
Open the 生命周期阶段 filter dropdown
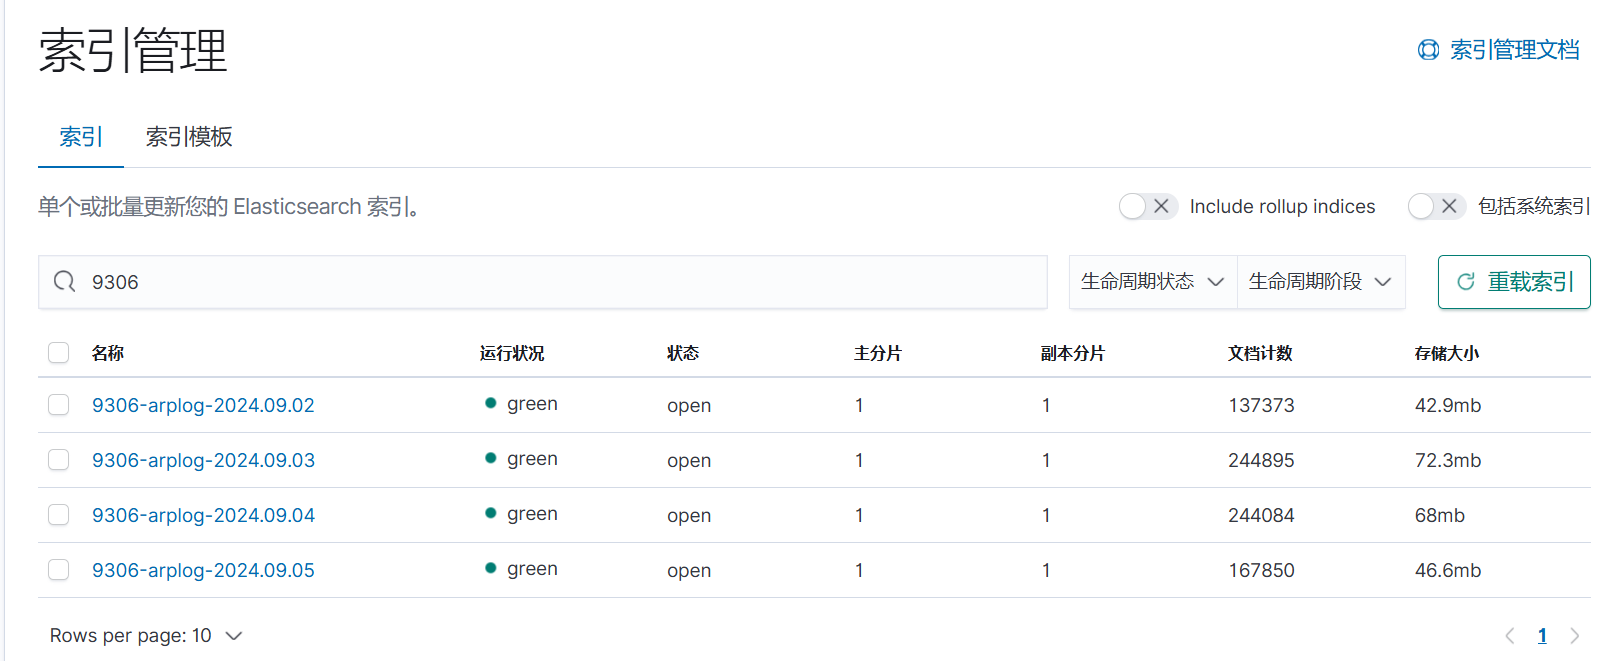[x=1321, y=282]
